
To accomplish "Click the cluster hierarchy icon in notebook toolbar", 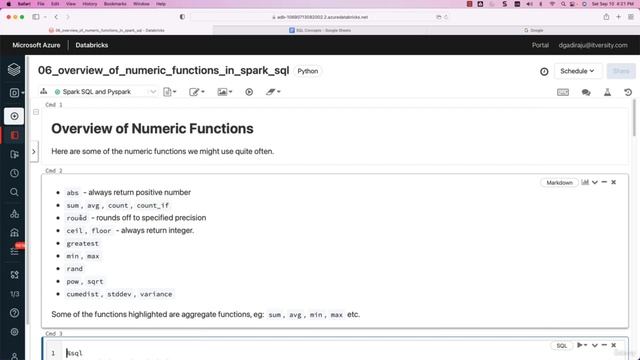I will (x=44, y=91).
